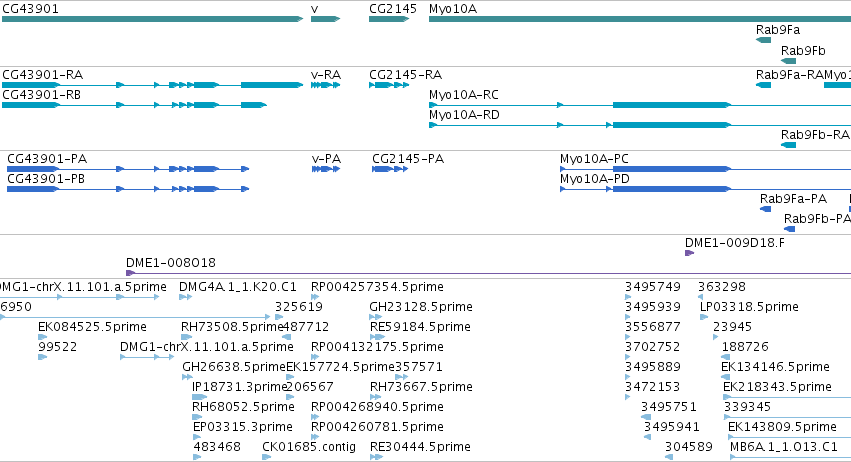Open the LP03318.5prime EST label

click(749, 307)
